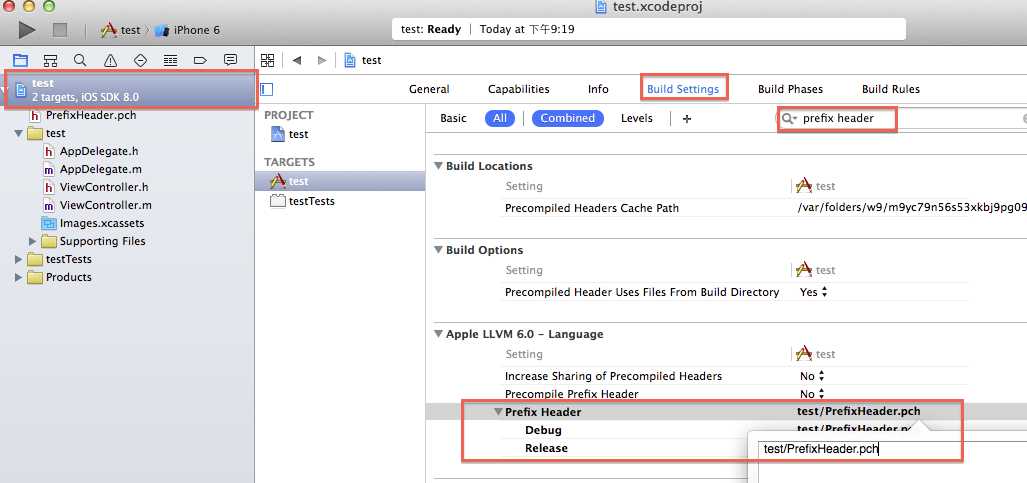Collapse the Build Locations section
Screen dimensions: 1027x483
tap(439, 166)
